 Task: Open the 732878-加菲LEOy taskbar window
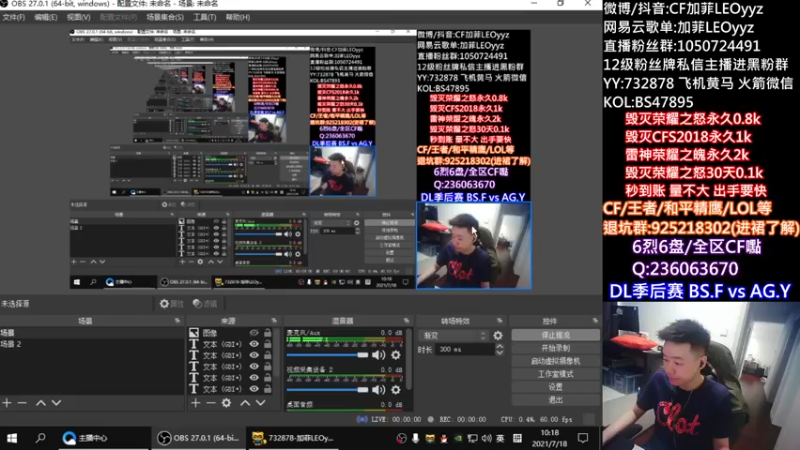point(294,438)
